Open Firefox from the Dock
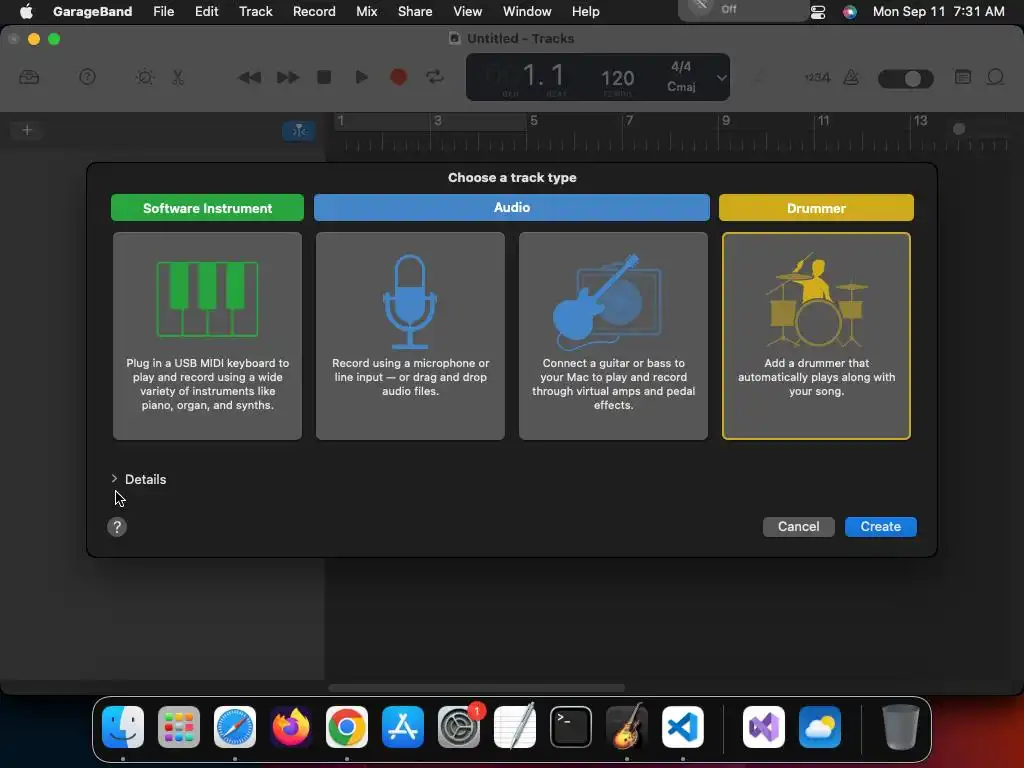Screen dimensions: 1024x768 point(291,727)
